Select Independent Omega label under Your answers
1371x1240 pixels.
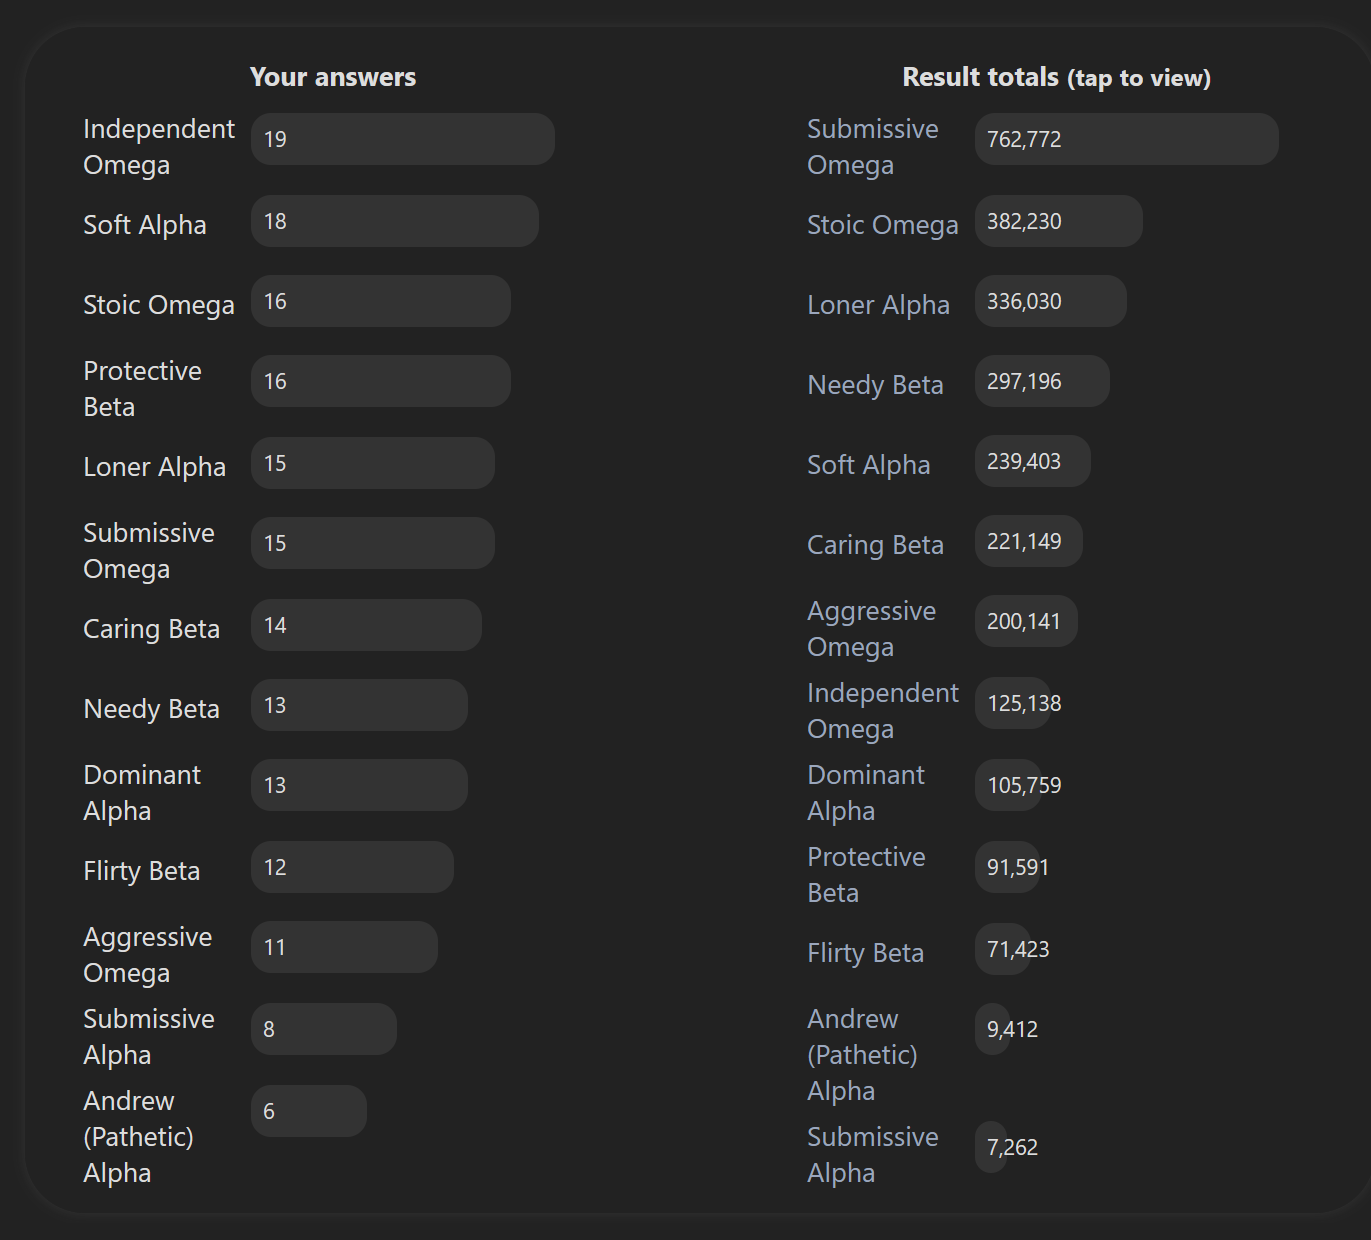point(158,147)
